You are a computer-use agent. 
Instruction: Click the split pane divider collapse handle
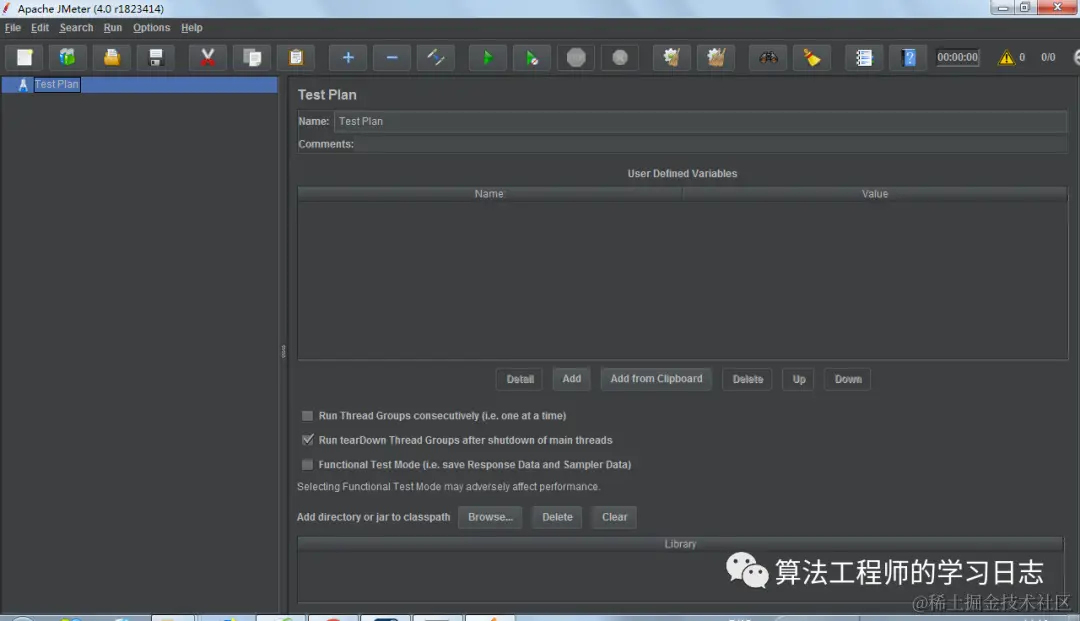[x=283, y=351]
